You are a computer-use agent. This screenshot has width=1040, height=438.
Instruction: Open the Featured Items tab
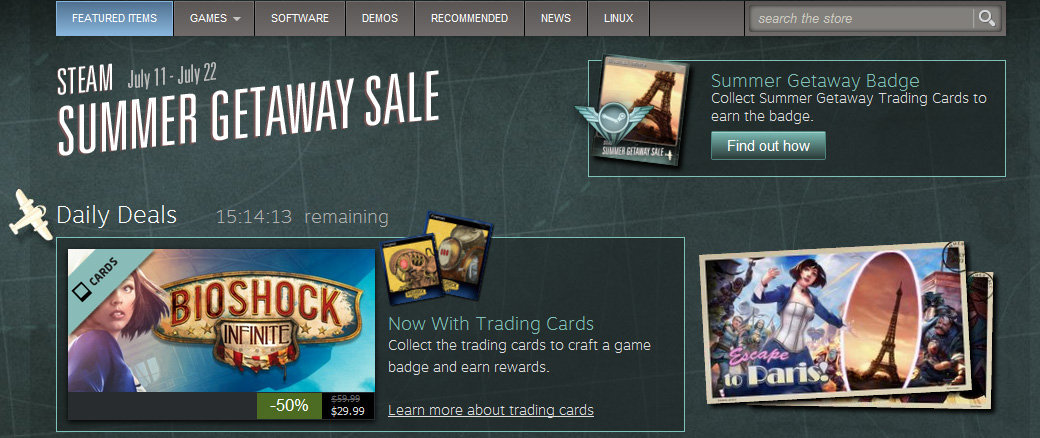pos(114,19)
